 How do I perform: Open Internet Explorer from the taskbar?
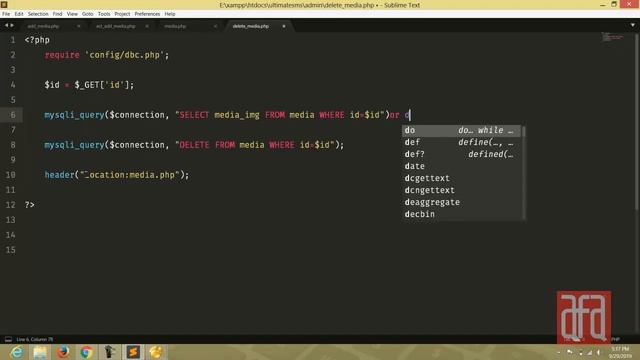pos(17,352)
